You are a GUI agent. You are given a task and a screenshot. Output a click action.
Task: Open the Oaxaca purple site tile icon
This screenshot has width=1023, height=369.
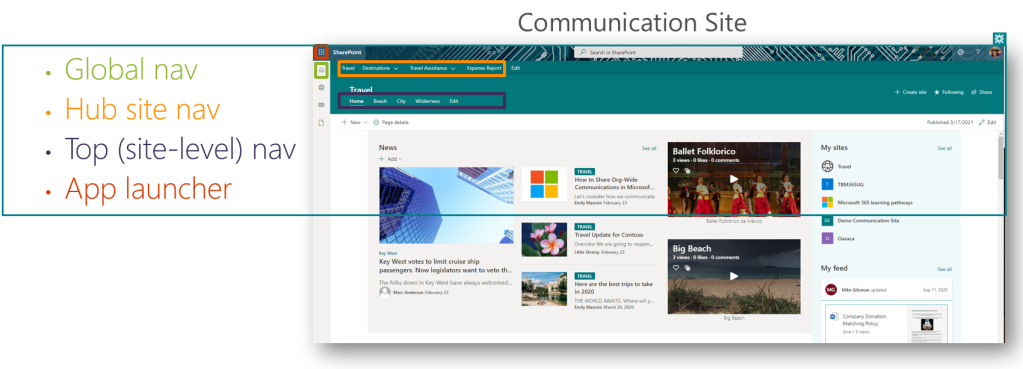click(827, 238)
